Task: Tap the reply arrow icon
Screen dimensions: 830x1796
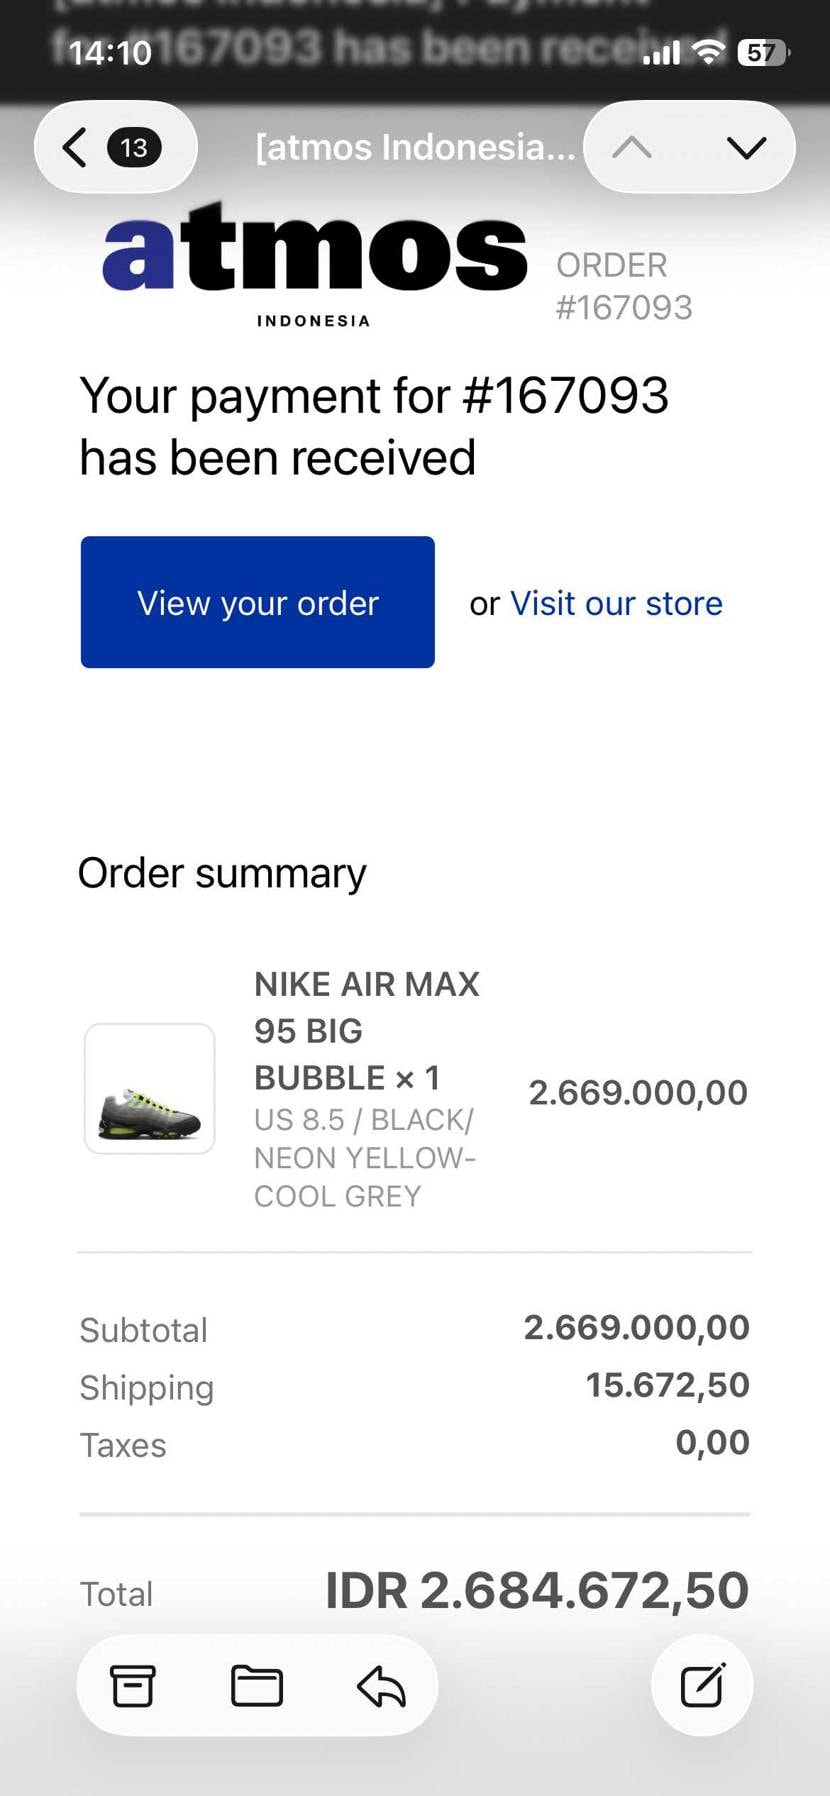Action: click(381, 1686)
